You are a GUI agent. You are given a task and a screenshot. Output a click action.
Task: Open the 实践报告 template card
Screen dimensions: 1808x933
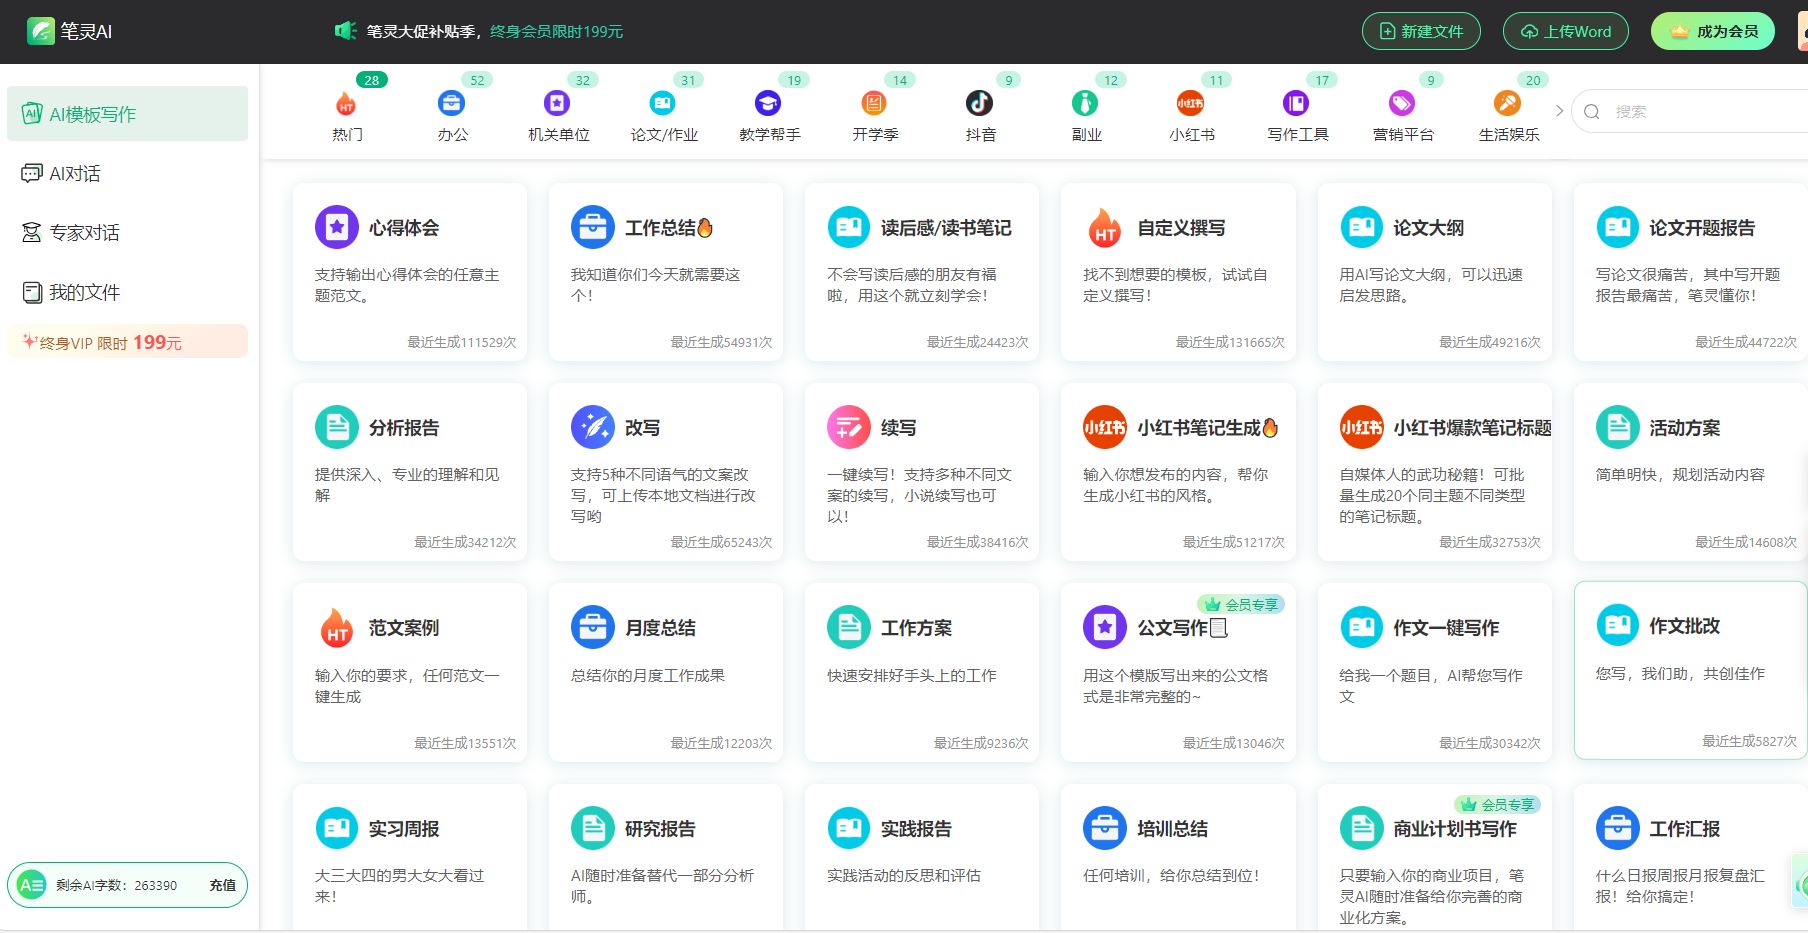click(921, 858)
